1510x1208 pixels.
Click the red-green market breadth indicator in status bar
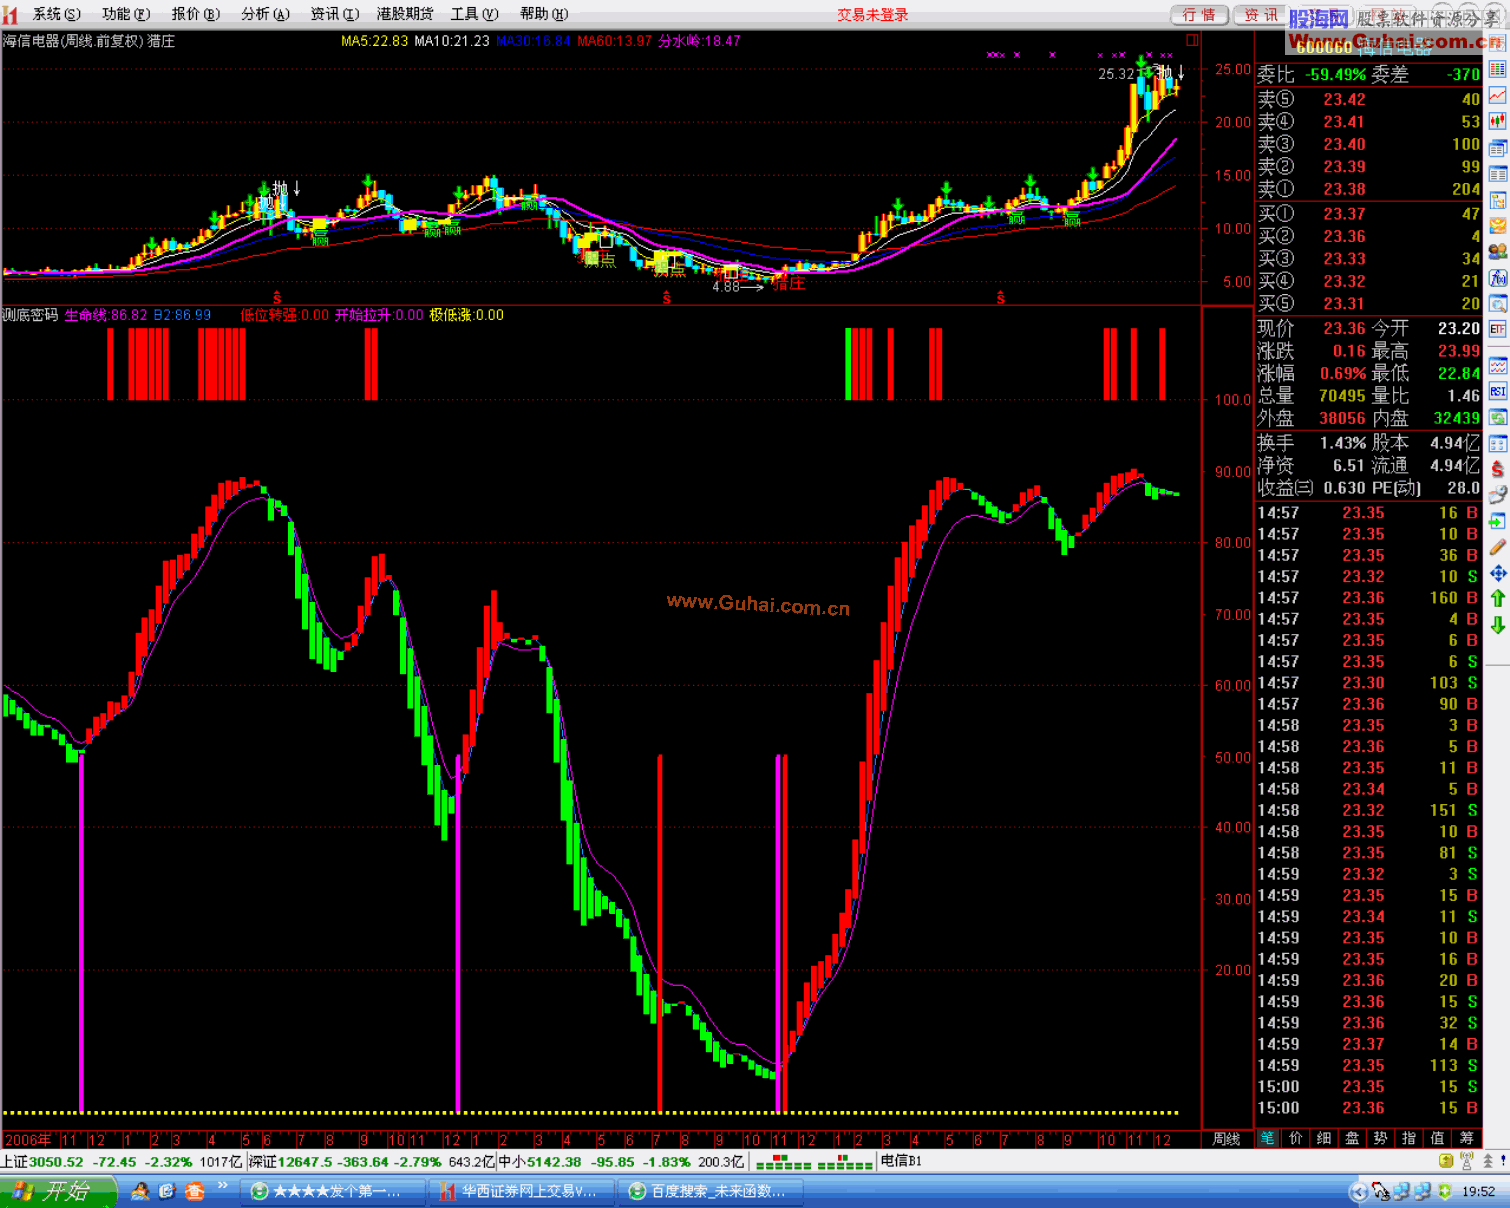[814, 1162]
